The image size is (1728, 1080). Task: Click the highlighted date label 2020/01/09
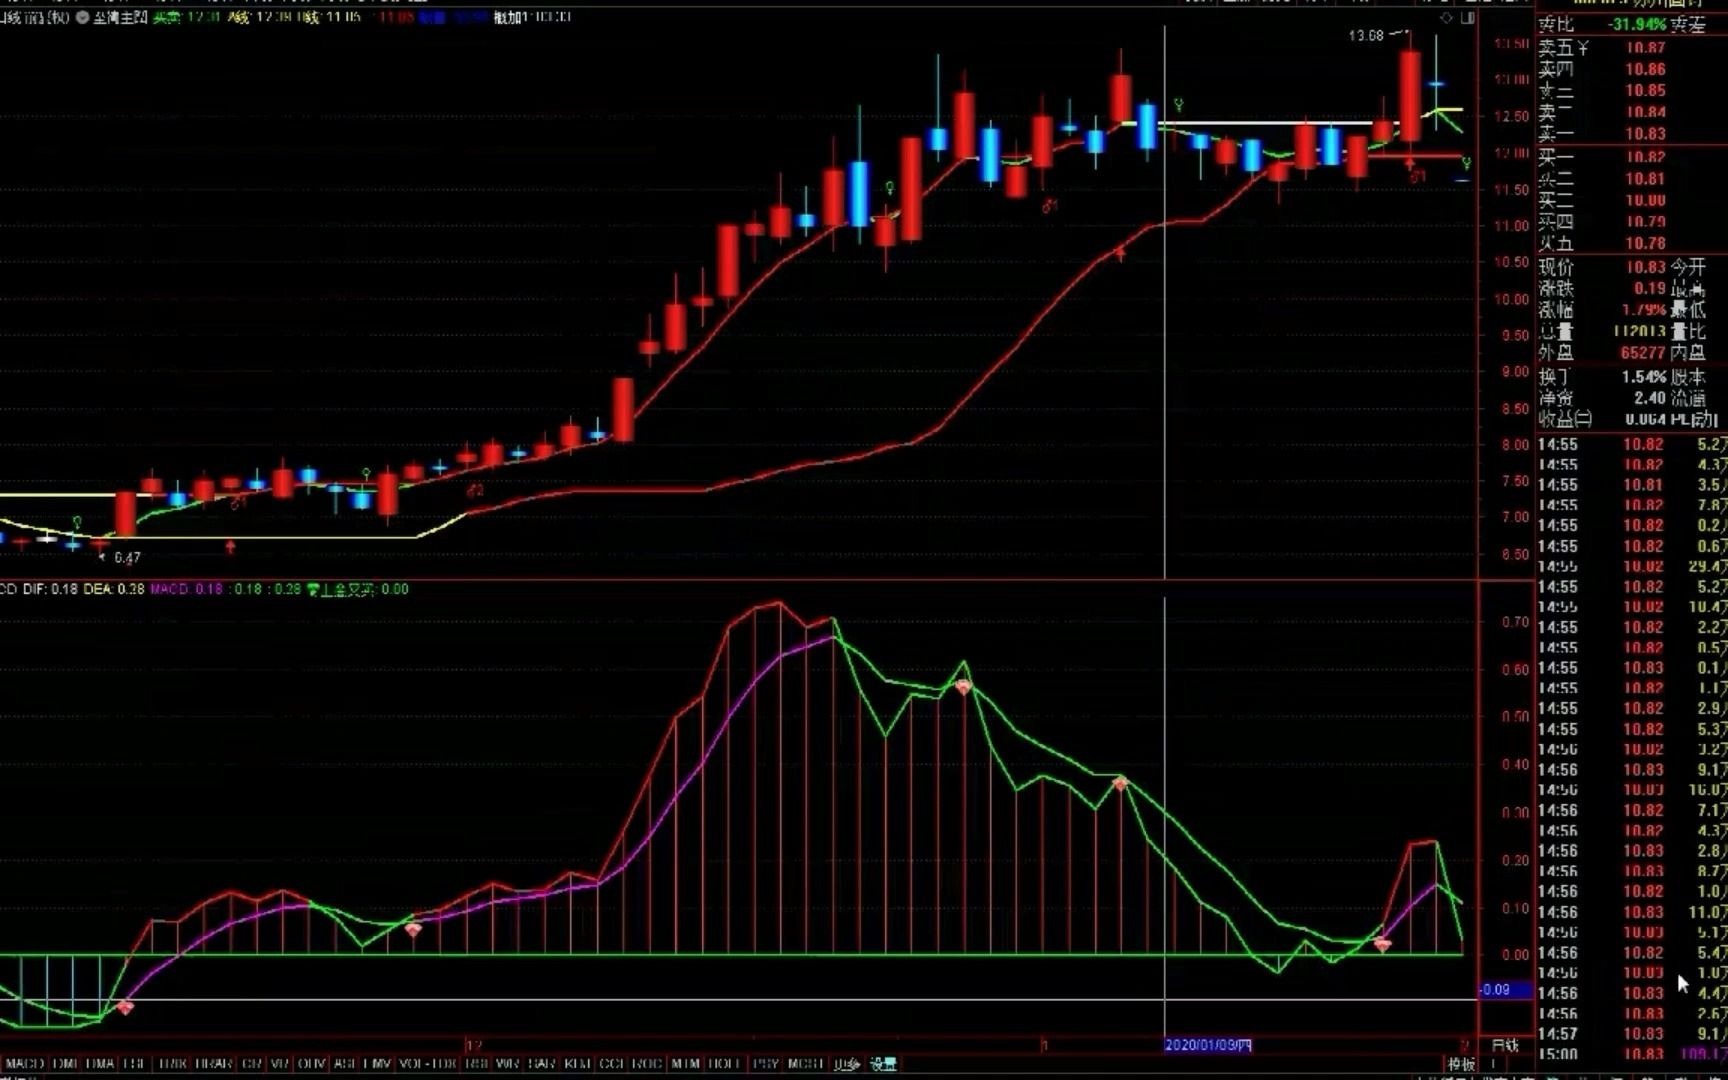[x=1208, y=1045]
